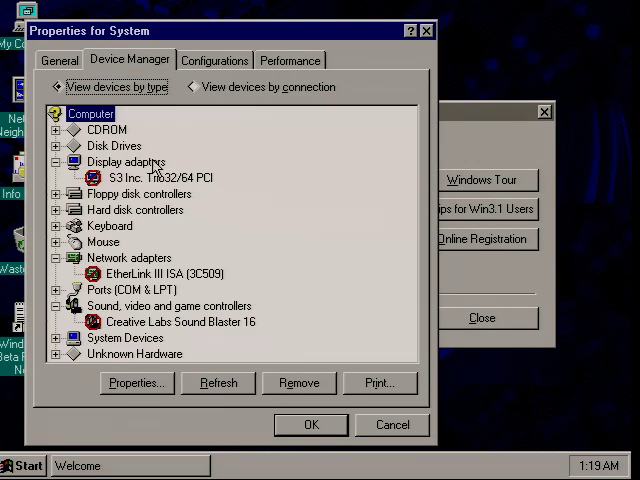Collapse the Network adapters branch

pyautogui.click(x=56, y=258)
